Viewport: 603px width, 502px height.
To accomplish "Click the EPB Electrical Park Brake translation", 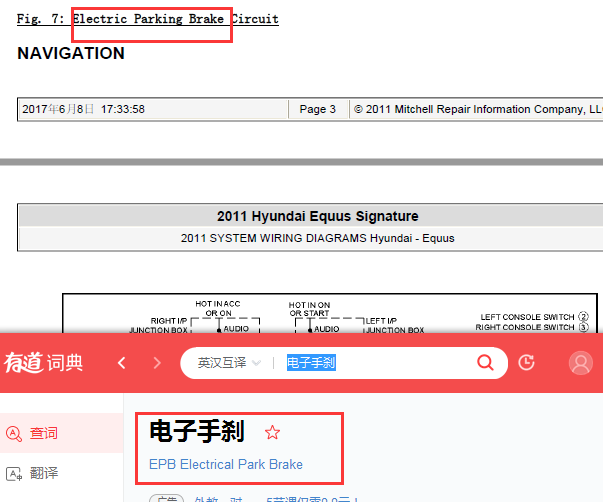I will [x=226, y=464].
